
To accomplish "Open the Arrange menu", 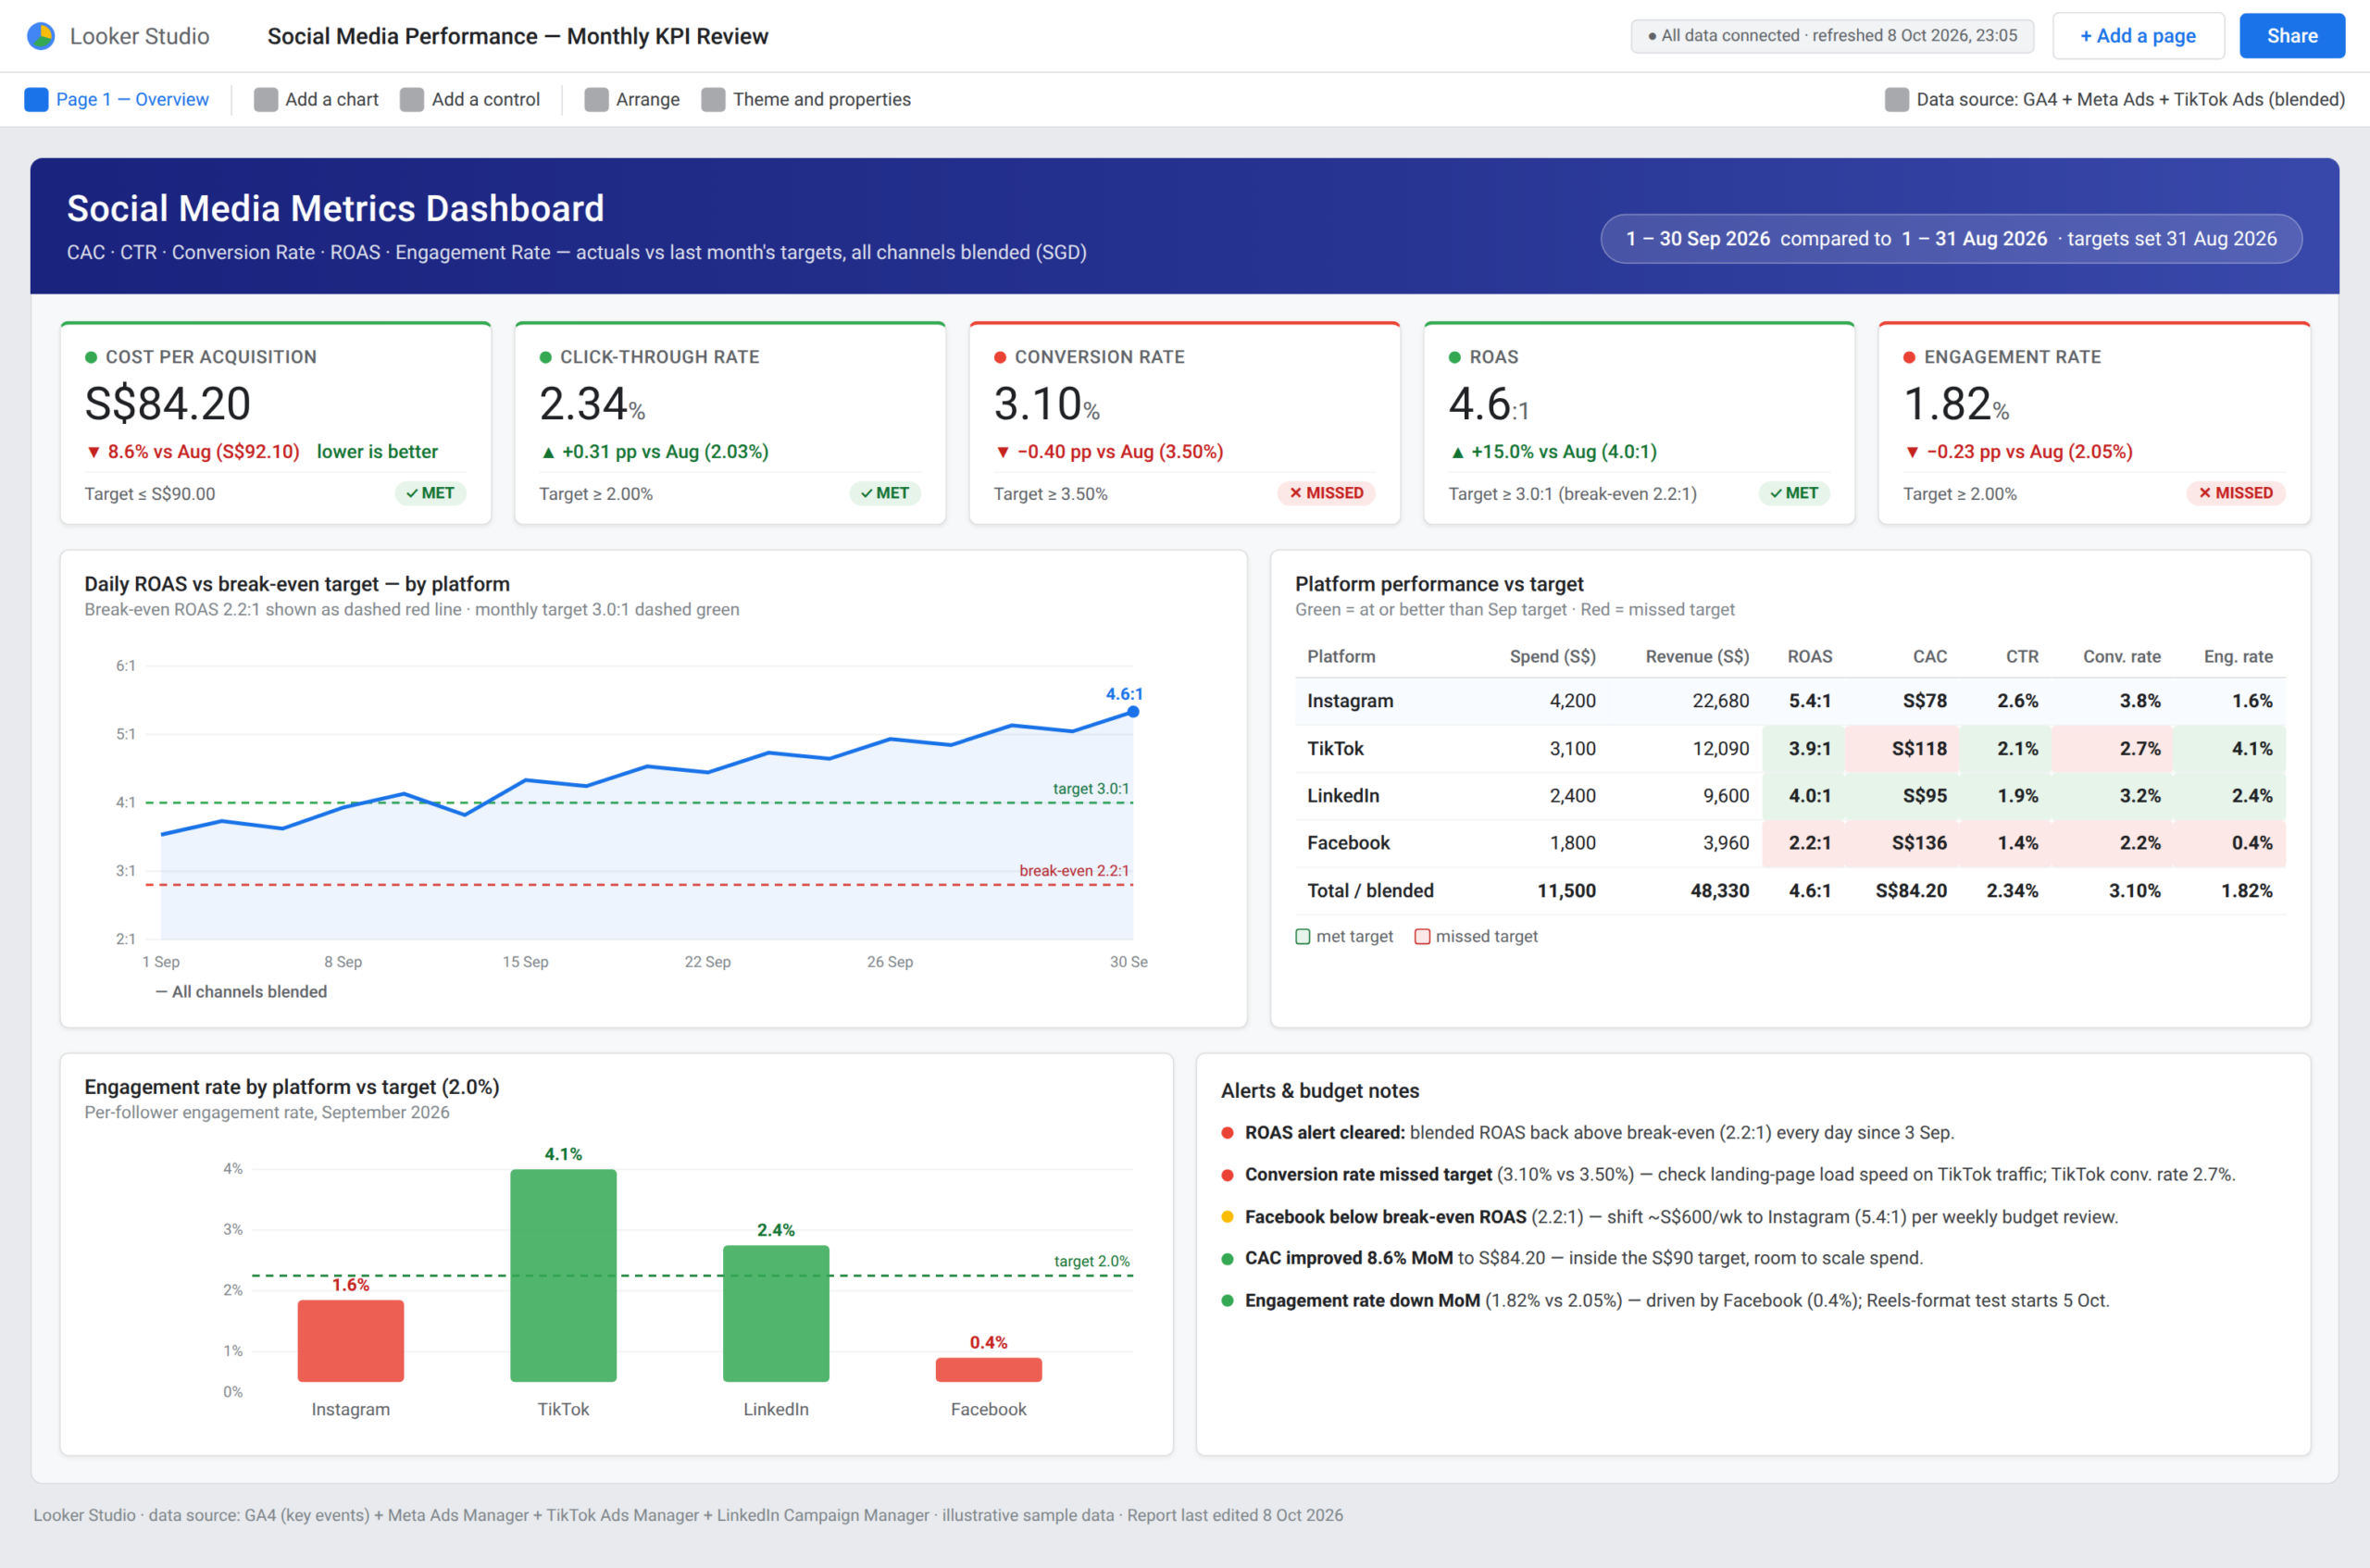I will click(632, 99).
